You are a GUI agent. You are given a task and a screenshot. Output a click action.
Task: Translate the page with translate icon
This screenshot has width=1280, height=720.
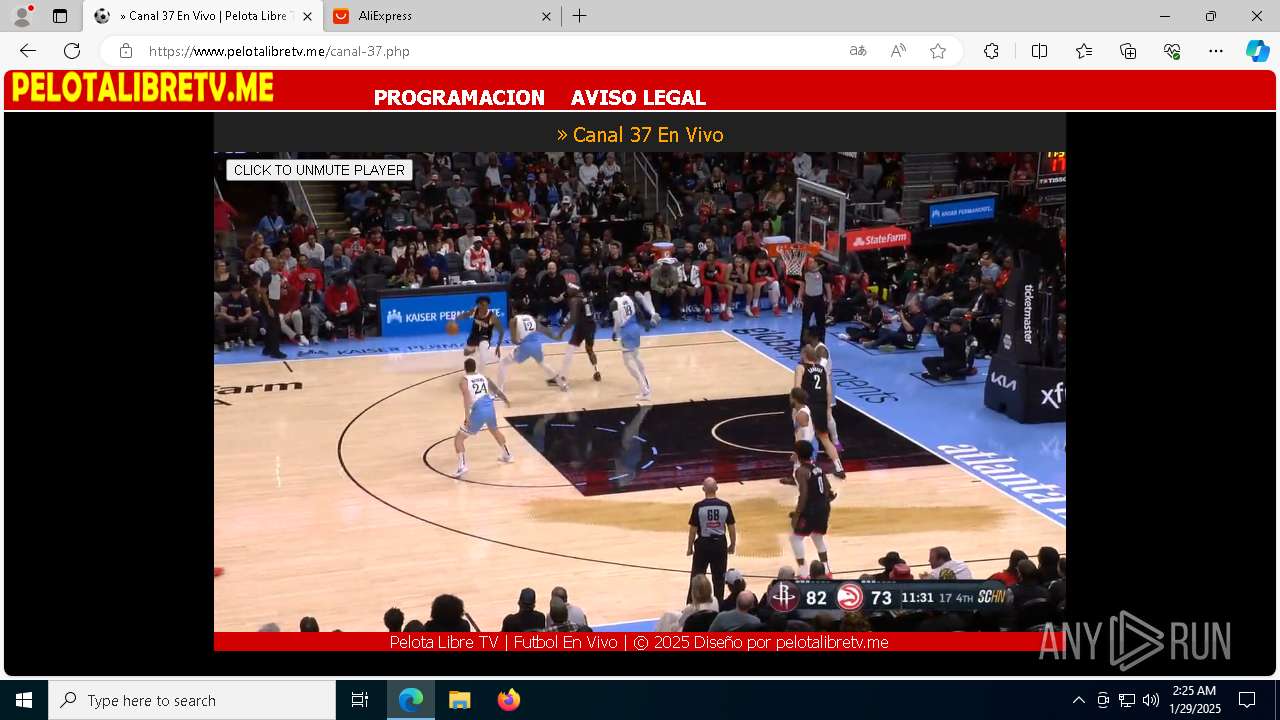tap(858, 51)
